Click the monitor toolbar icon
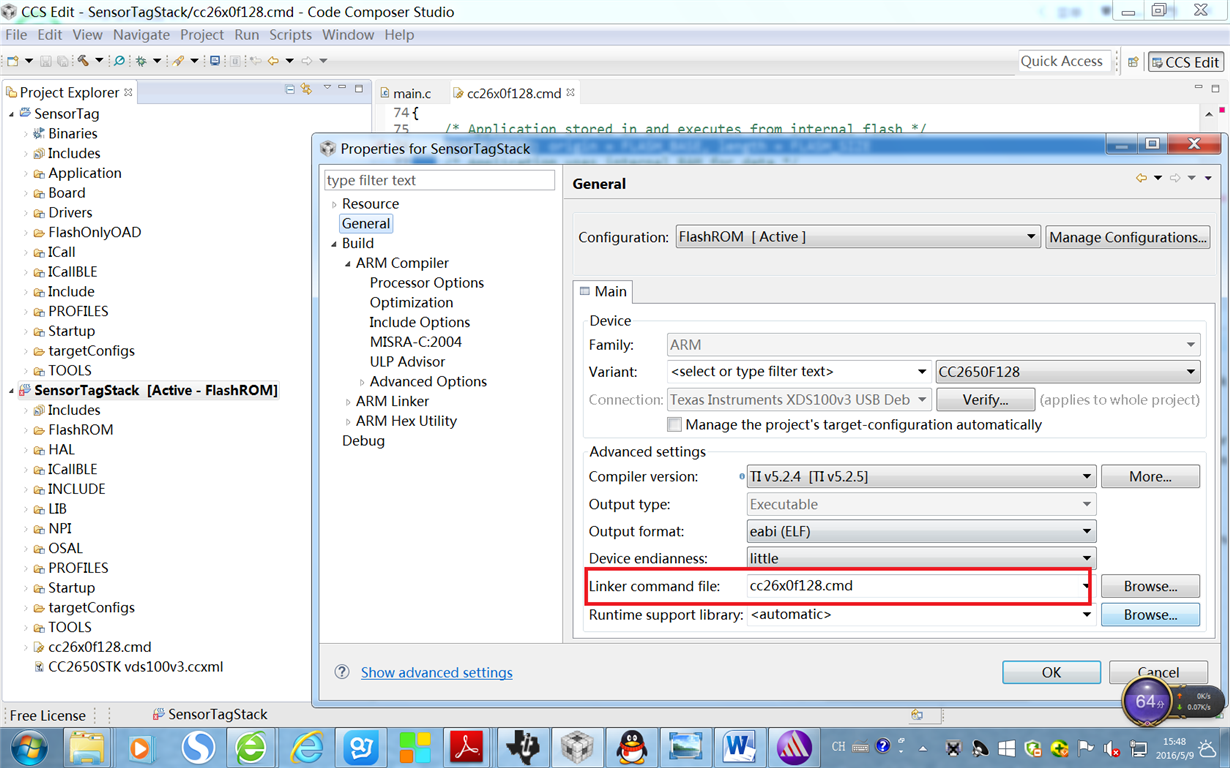1230x768 pixels. [215, 61]
